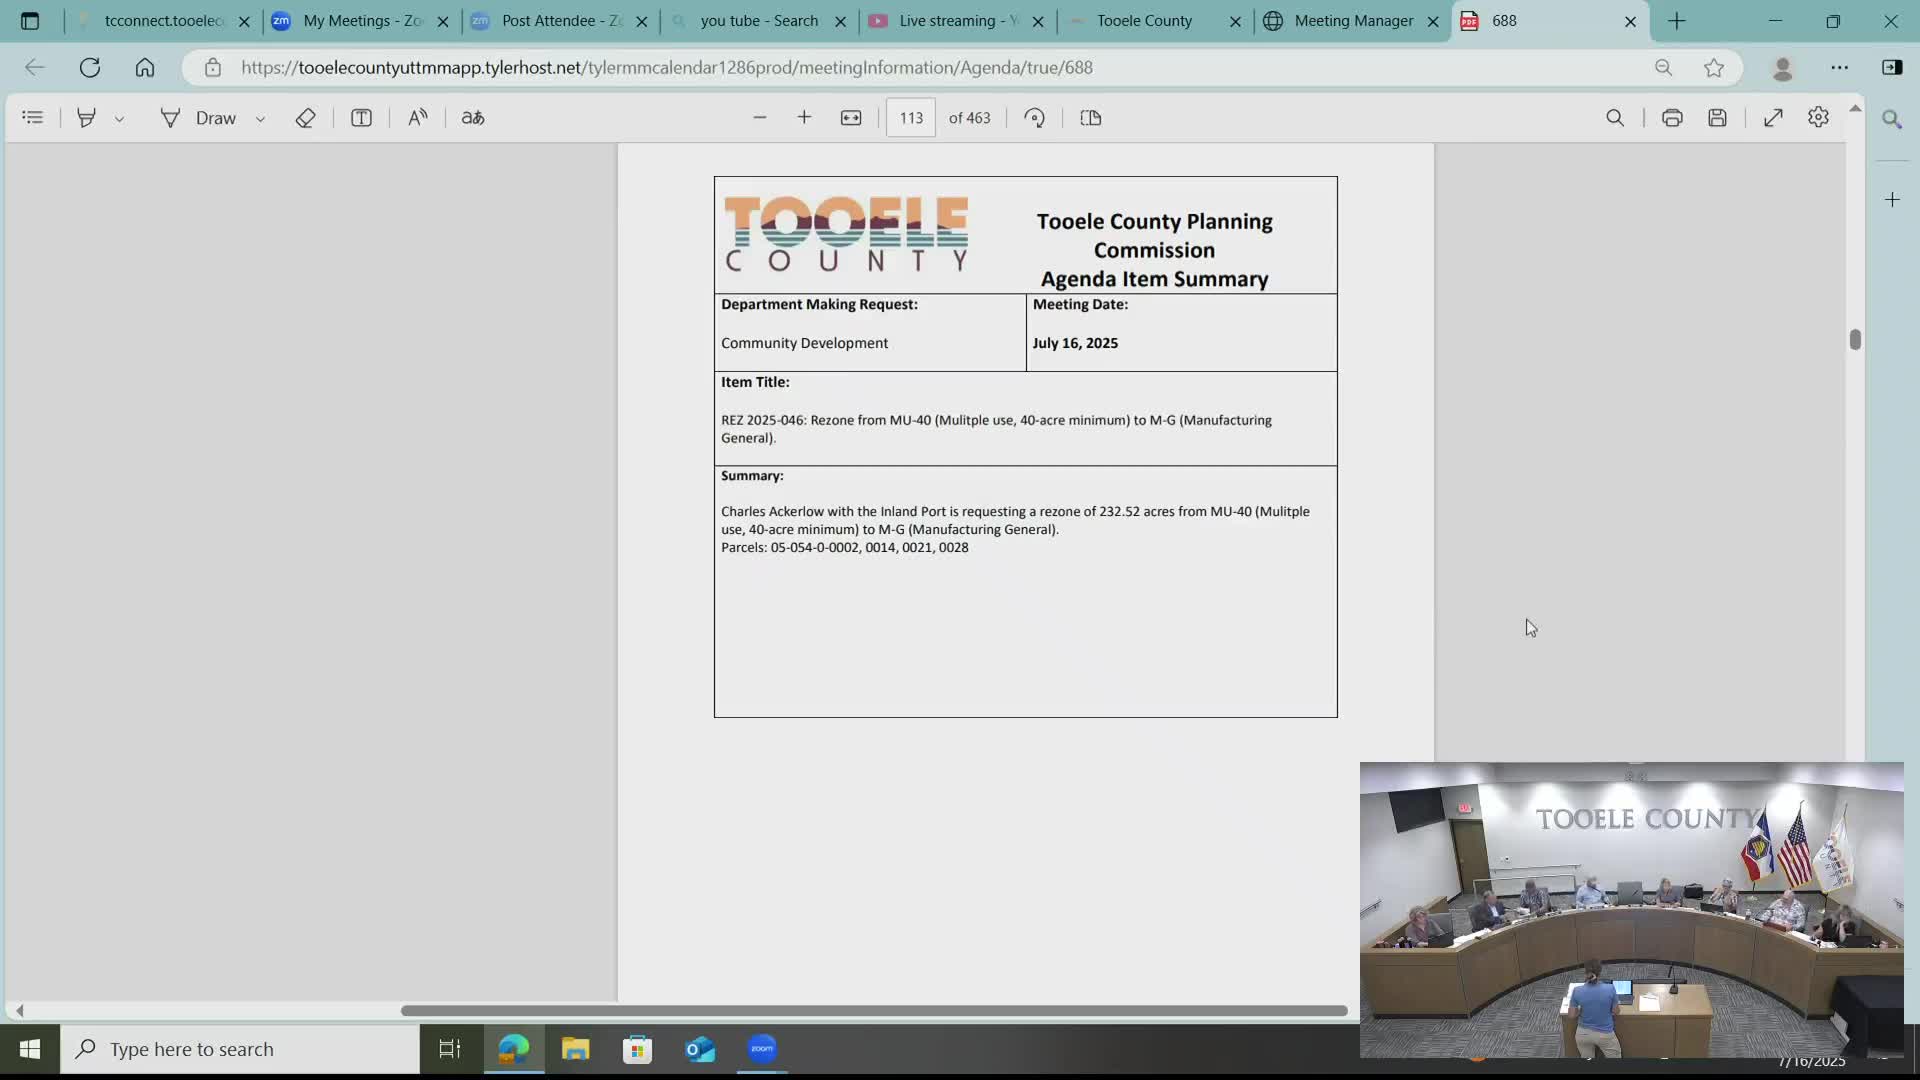This screenshot has width=1920, height=1080.
Task: Save the PDF with the disk icon
Action: click(x=1717, y=118)
